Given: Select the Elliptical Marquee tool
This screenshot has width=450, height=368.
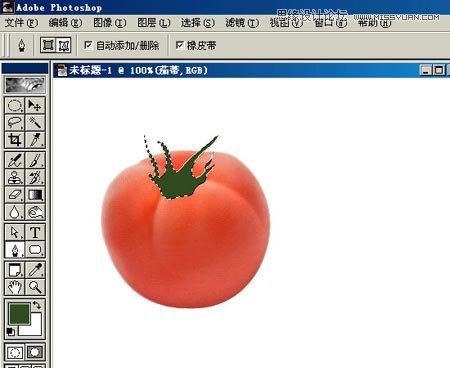Looking at the screenshot, I should (15, 105).
